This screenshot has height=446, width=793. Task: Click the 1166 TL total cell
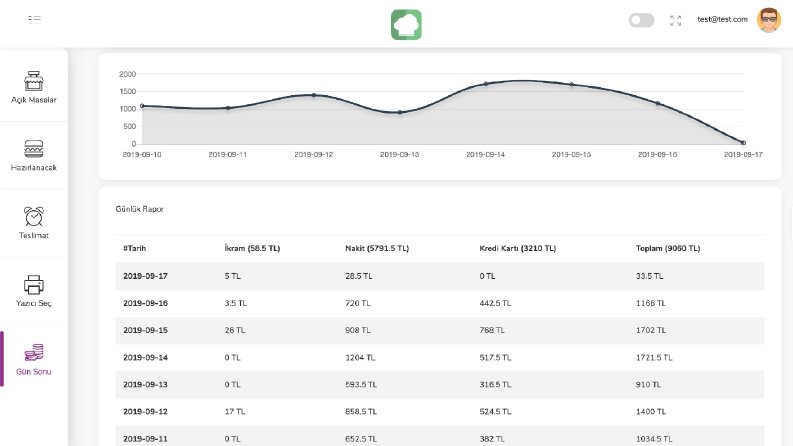pyautogui.click(x=651, y=303)
